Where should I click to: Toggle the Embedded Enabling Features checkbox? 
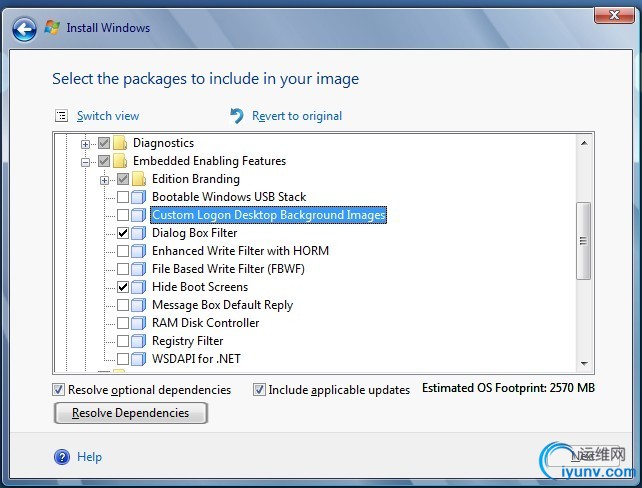(x=104, y=161)
